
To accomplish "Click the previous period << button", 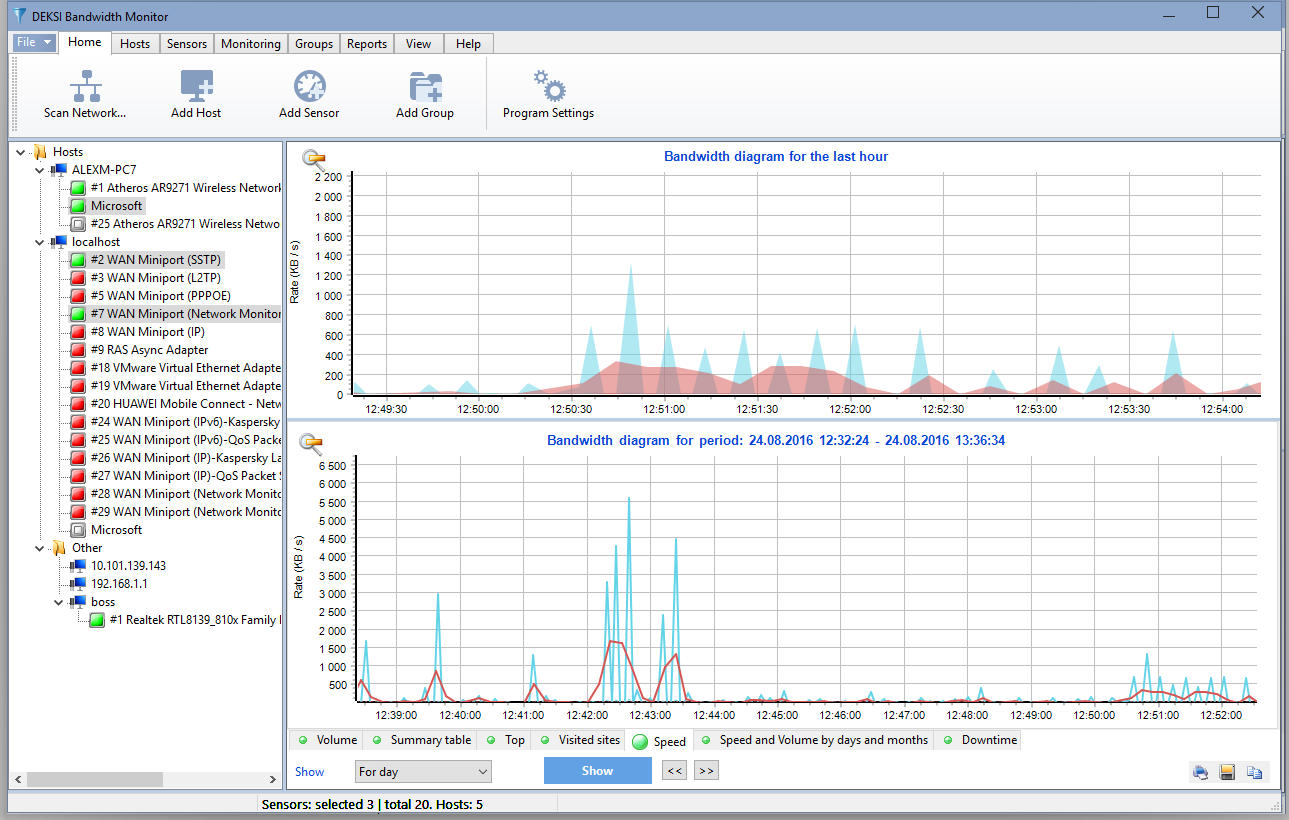I will coord(674,771).
